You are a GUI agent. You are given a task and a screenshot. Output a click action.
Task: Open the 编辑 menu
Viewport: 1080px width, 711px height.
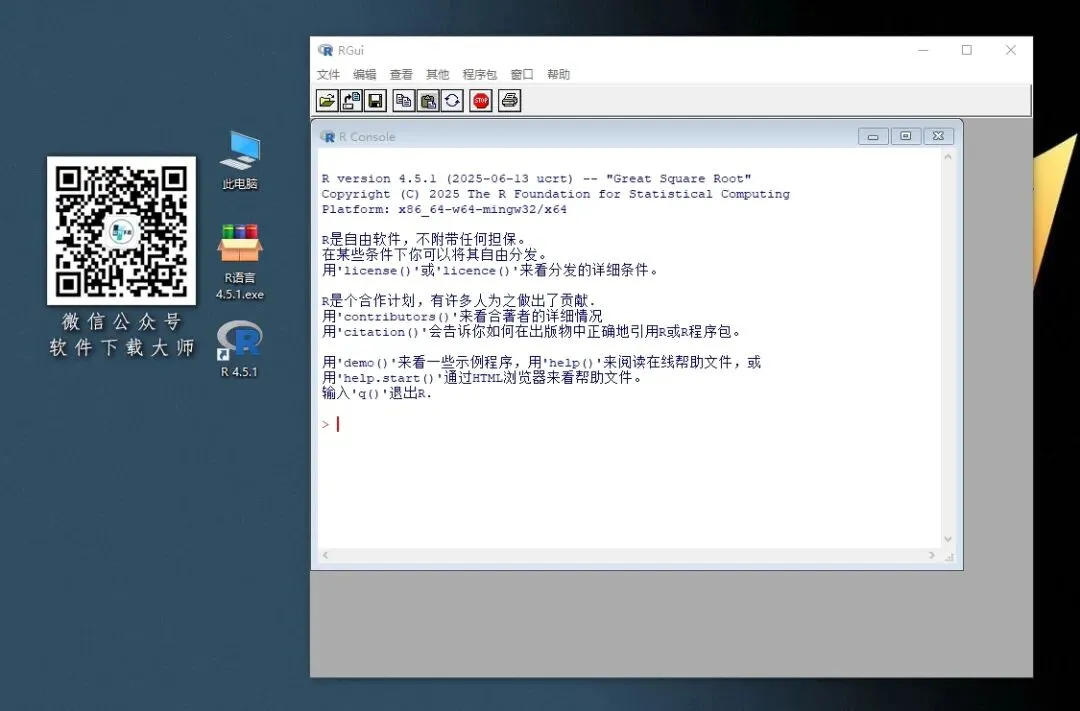pyautogui.click(x=365, y=74)
